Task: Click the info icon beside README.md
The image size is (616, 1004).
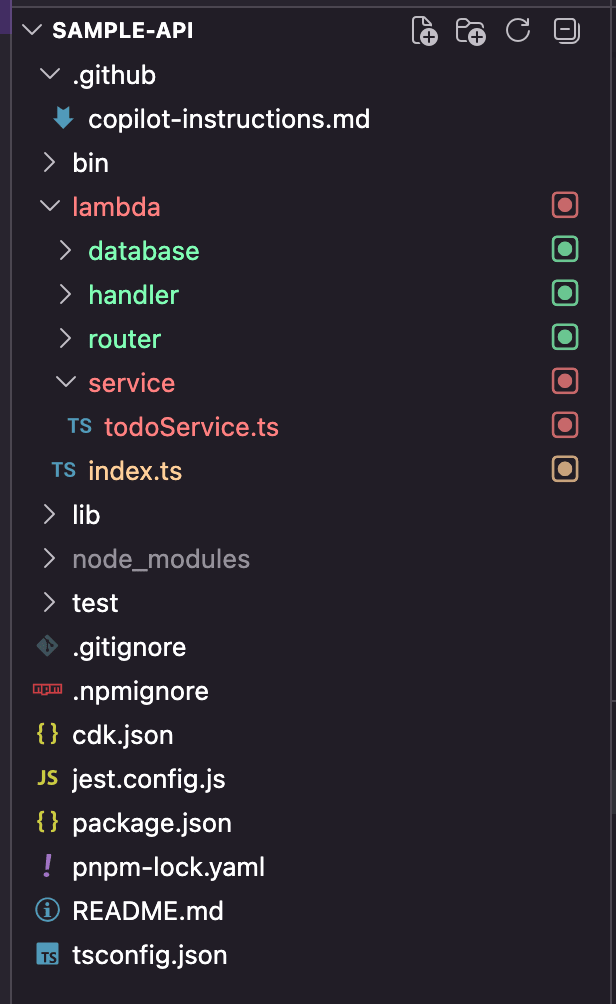Action: [x=47, y=911]
